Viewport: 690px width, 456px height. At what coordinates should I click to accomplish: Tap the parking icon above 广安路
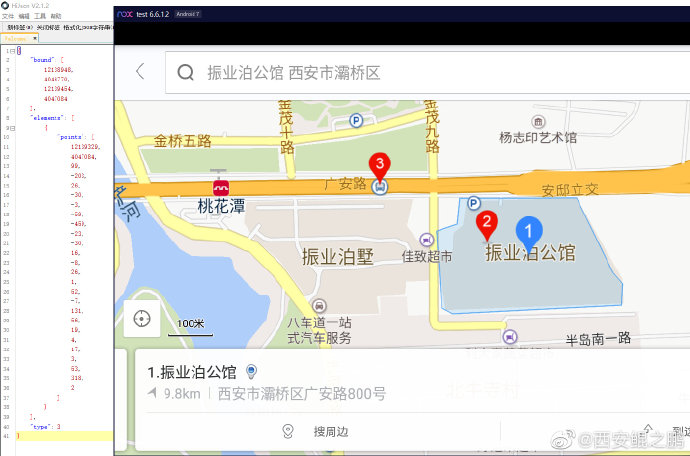pos(356,120)
